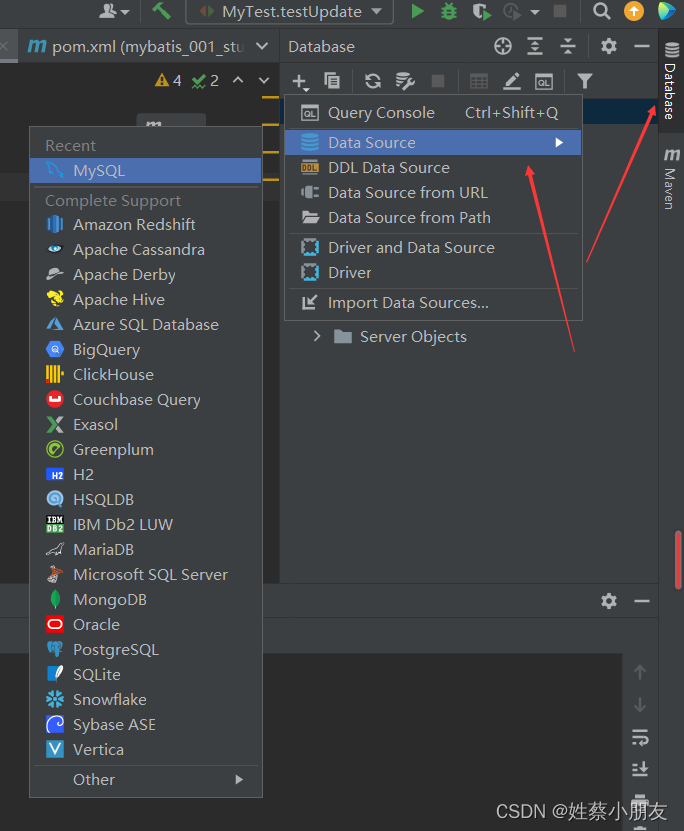The width and height of the screenshot is (684, 831).
Task: Run with coverage shield icon
Action: tap(481, 11)
